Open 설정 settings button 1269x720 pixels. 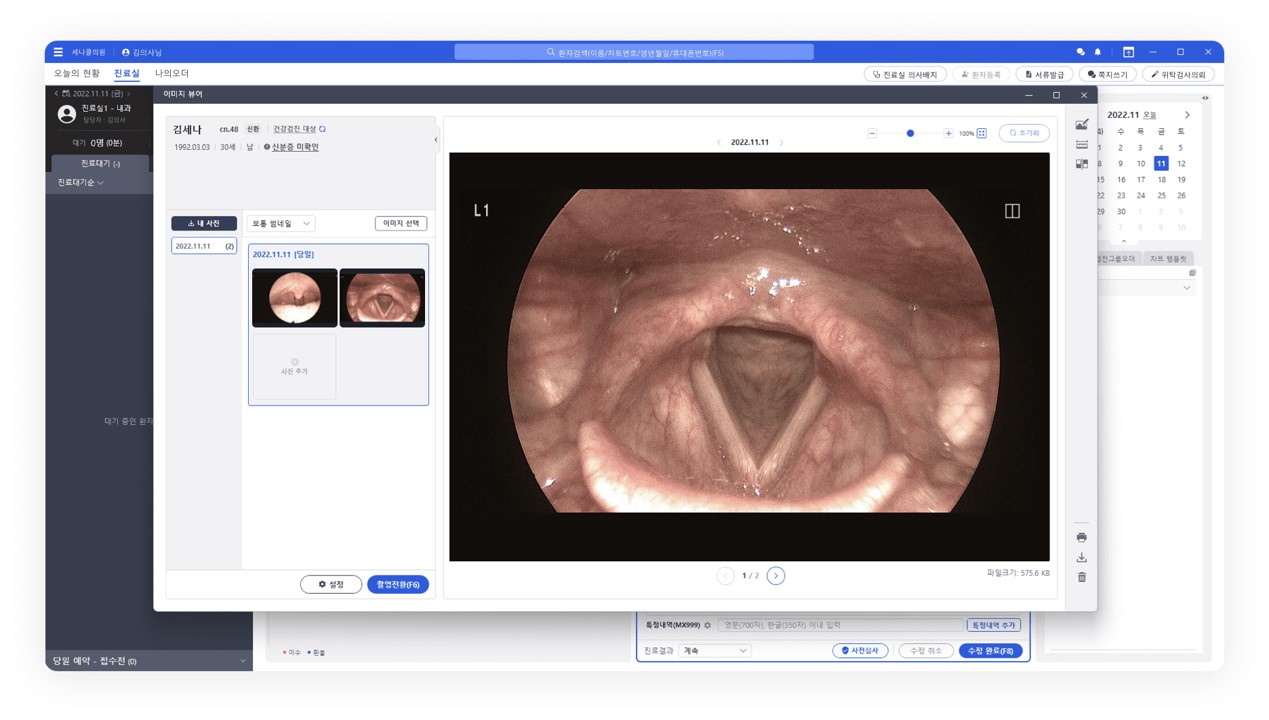pos(331,584)
